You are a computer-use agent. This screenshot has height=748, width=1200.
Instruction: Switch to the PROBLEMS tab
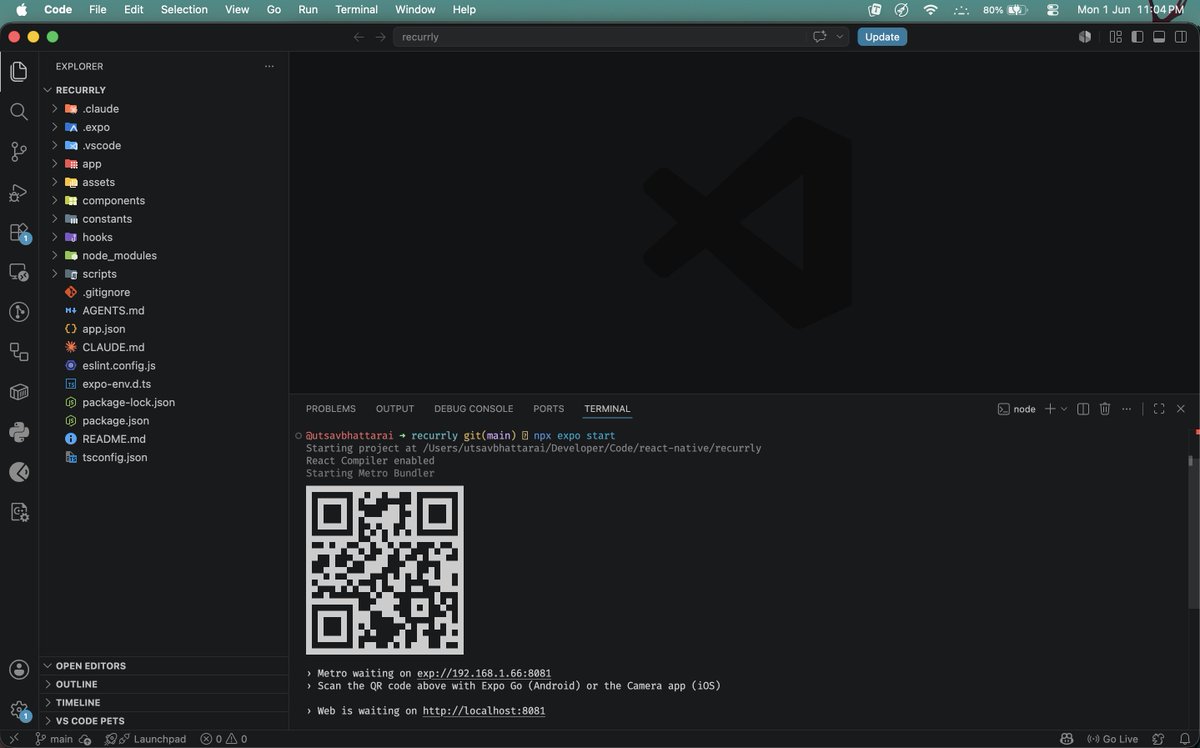coord(331,409)
